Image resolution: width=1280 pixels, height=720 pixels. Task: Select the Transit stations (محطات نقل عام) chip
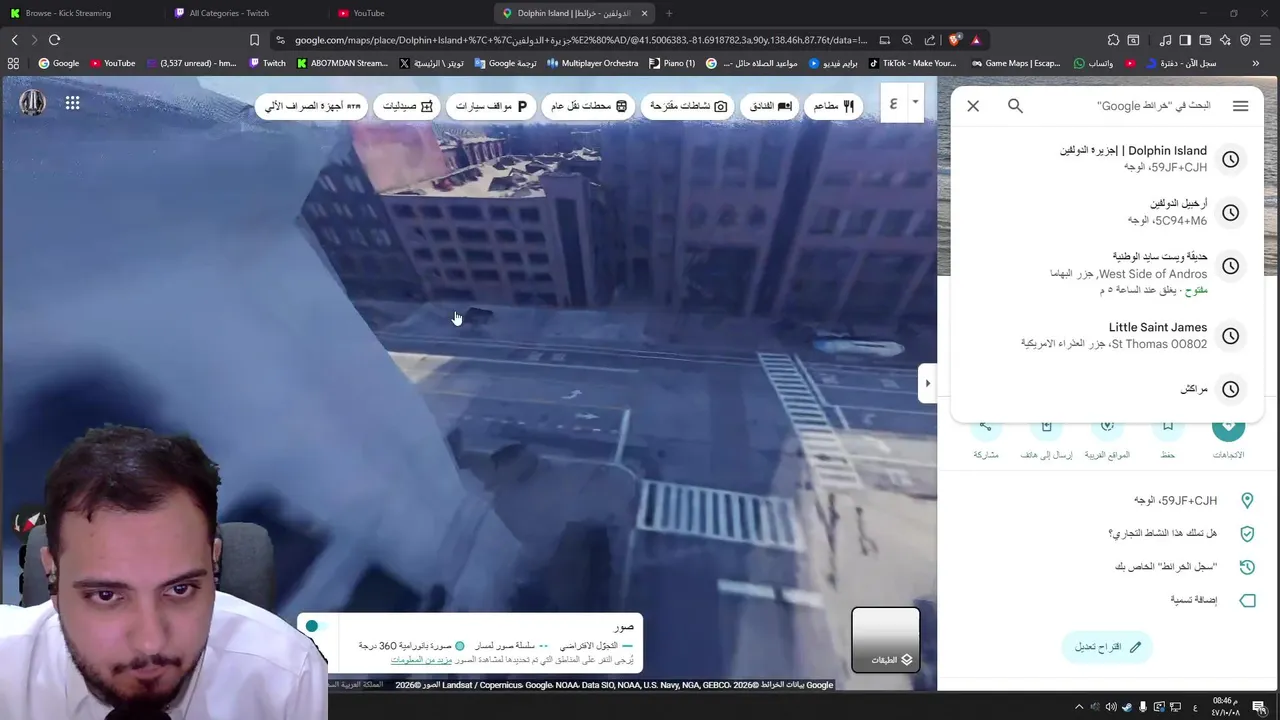[x=589, y=105]
